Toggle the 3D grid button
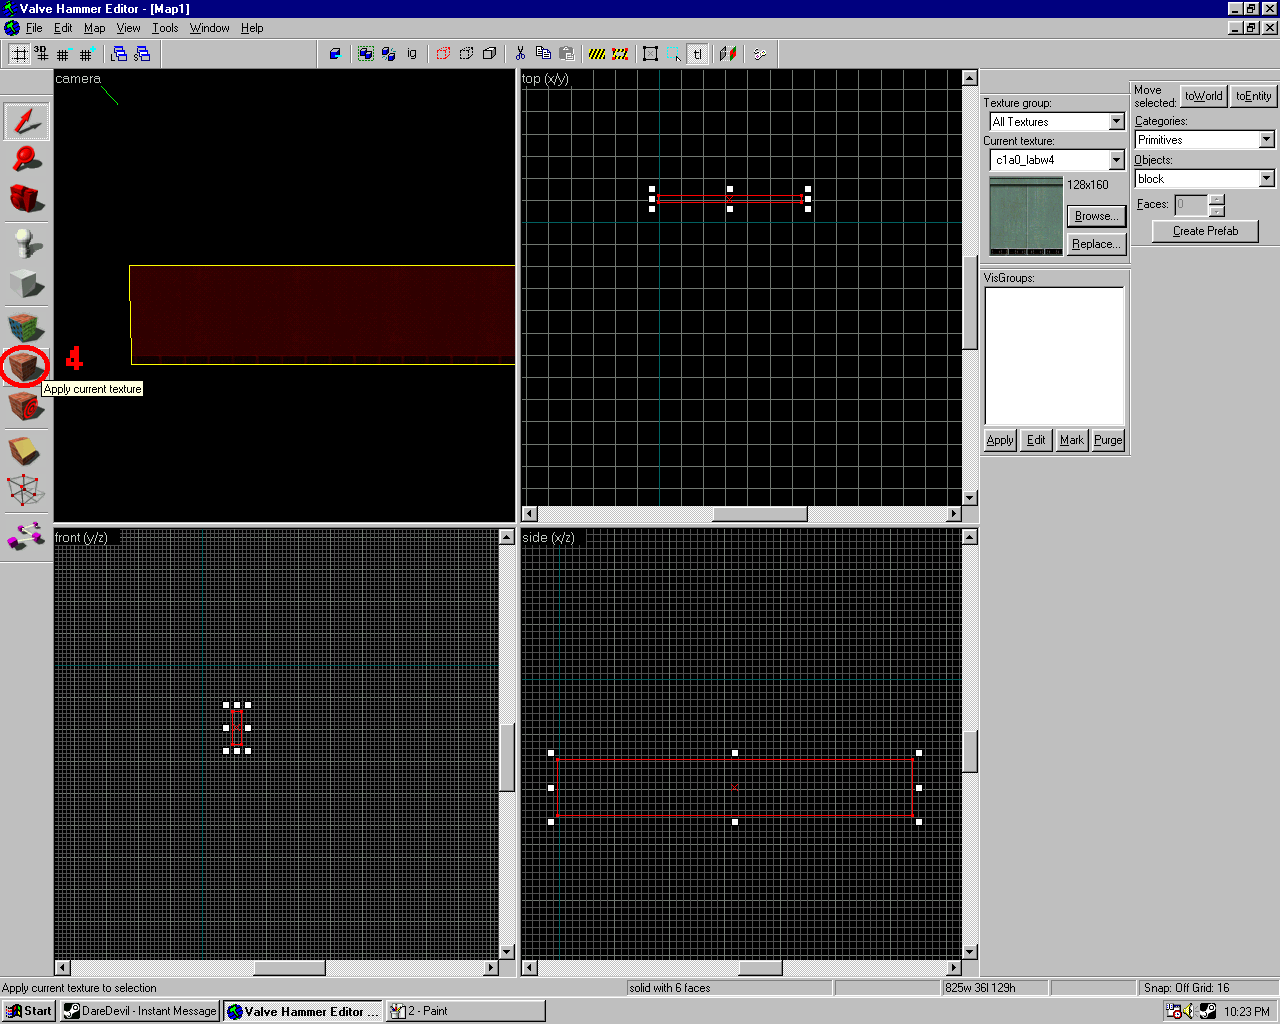Viewport: 1280px width, 1024px height. tap(41, 54)
